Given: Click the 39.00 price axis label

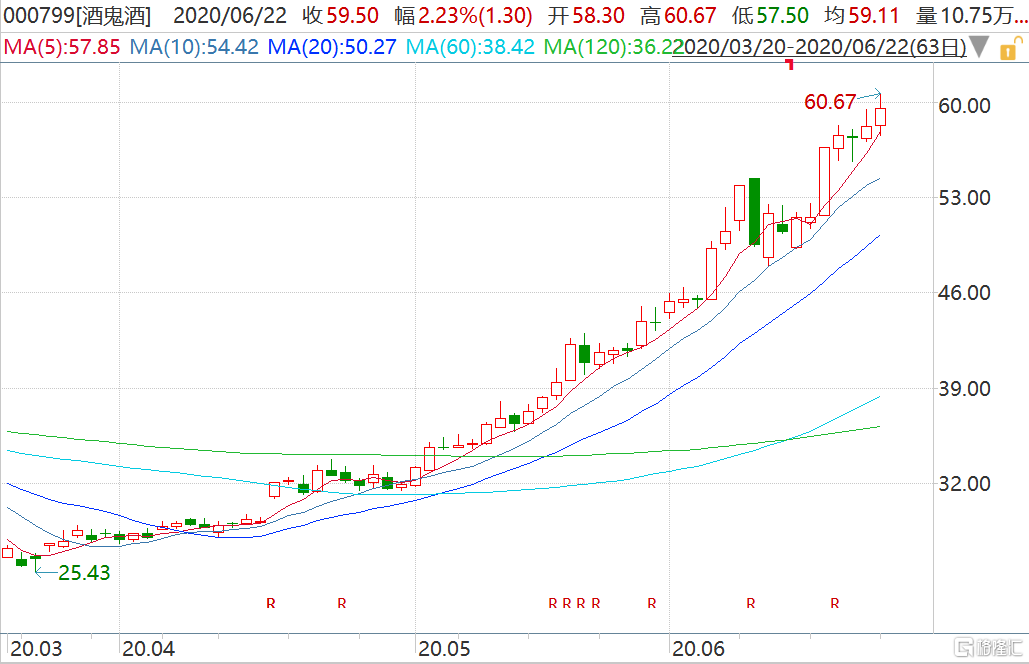Looking at the screenshot, I should 964,388.
